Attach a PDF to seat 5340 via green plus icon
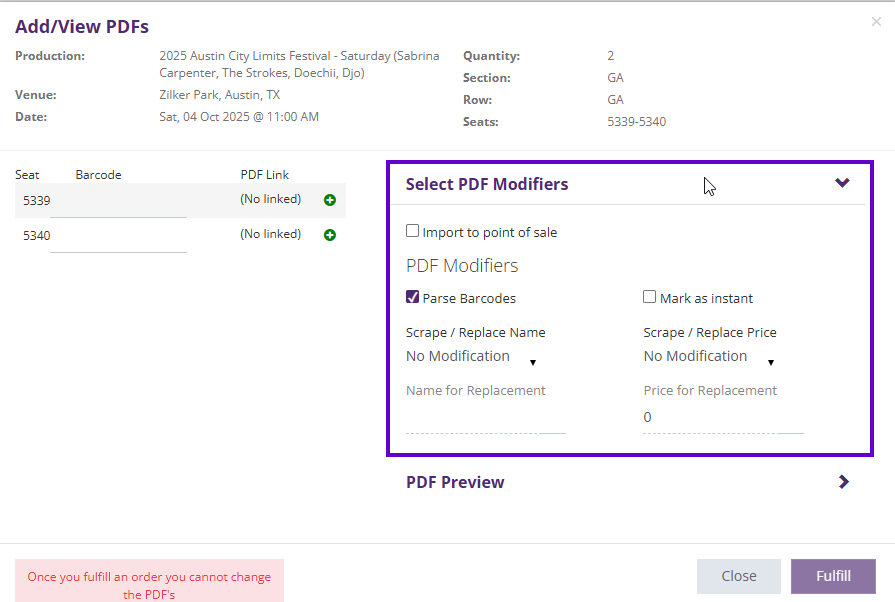895x602 pixels. [x=330, y=235]
